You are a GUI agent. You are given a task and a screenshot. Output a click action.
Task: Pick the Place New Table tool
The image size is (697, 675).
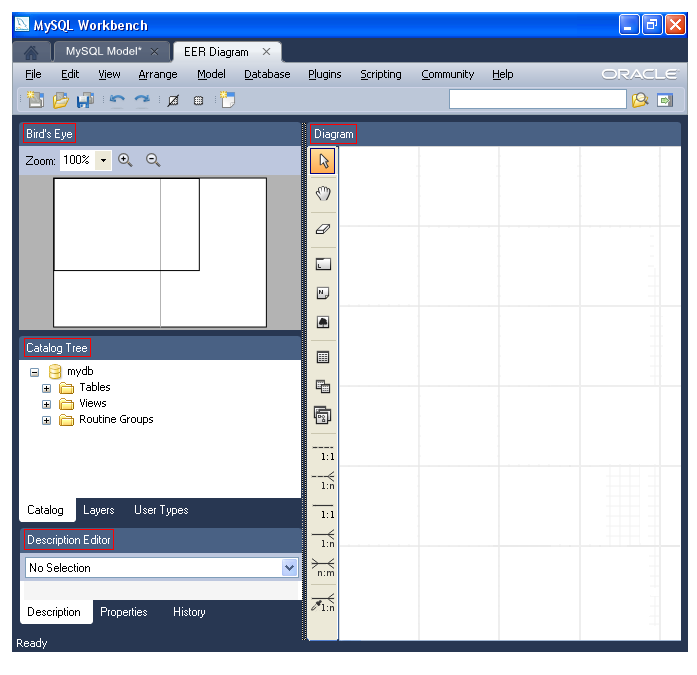point(323,357)
